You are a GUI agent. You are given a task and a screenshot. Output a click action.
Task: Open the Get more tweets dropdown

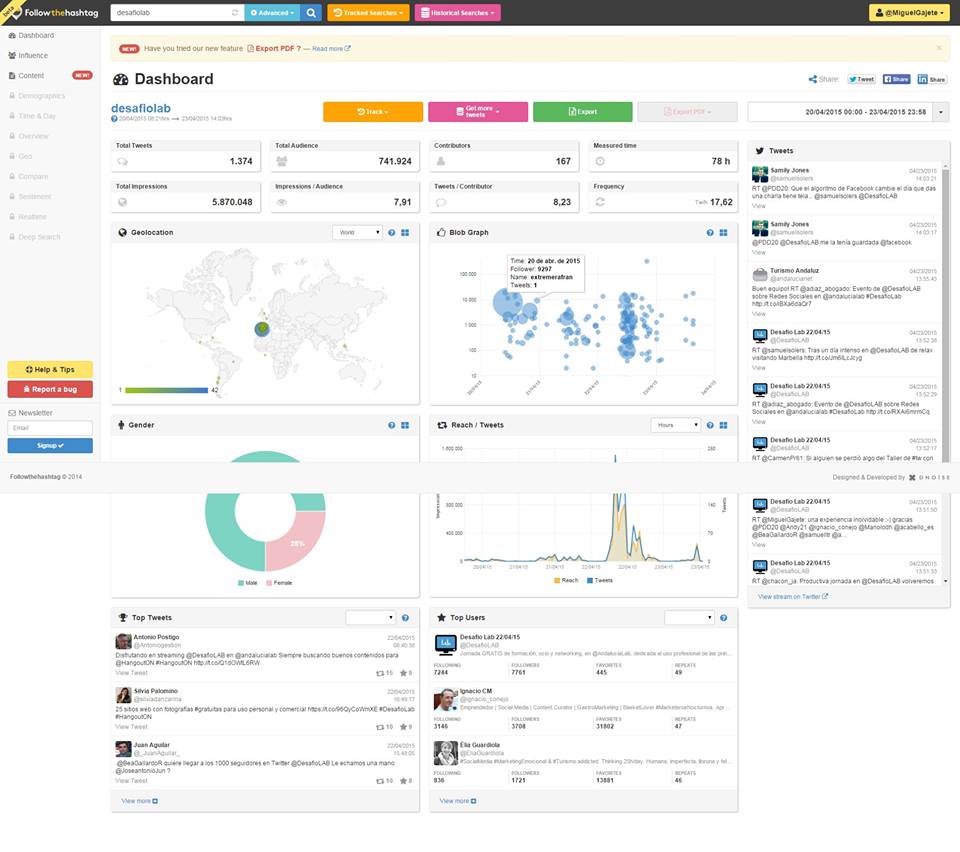tap(478, 111)
